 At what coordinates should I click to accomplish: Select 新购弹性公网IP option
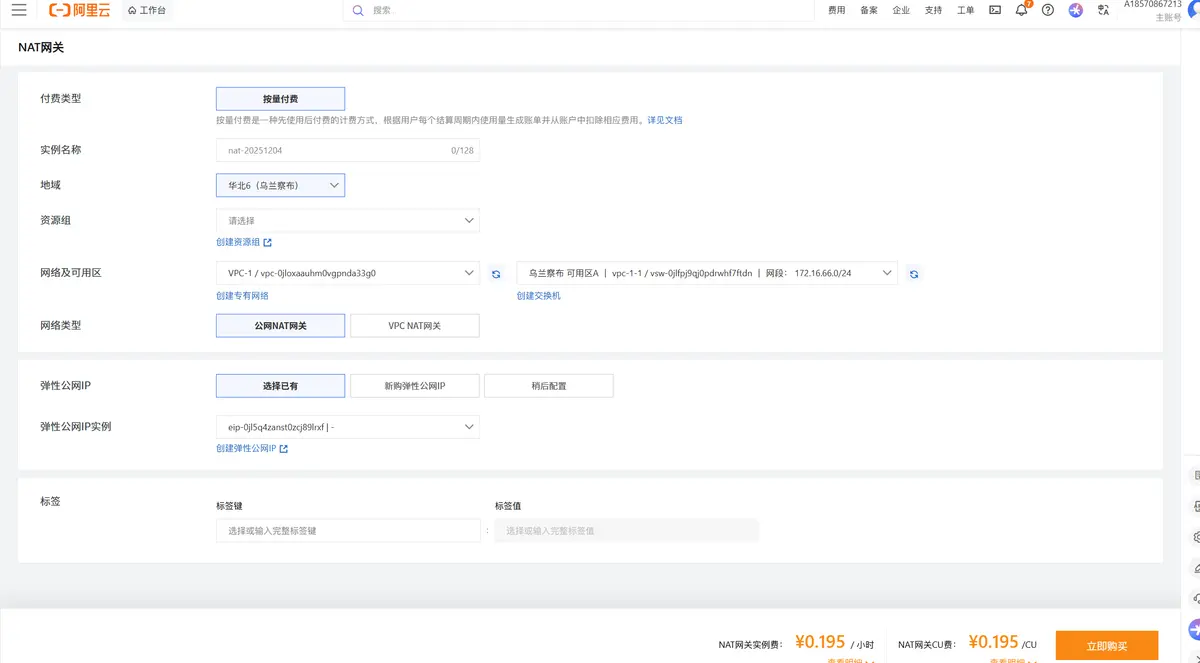414,386
